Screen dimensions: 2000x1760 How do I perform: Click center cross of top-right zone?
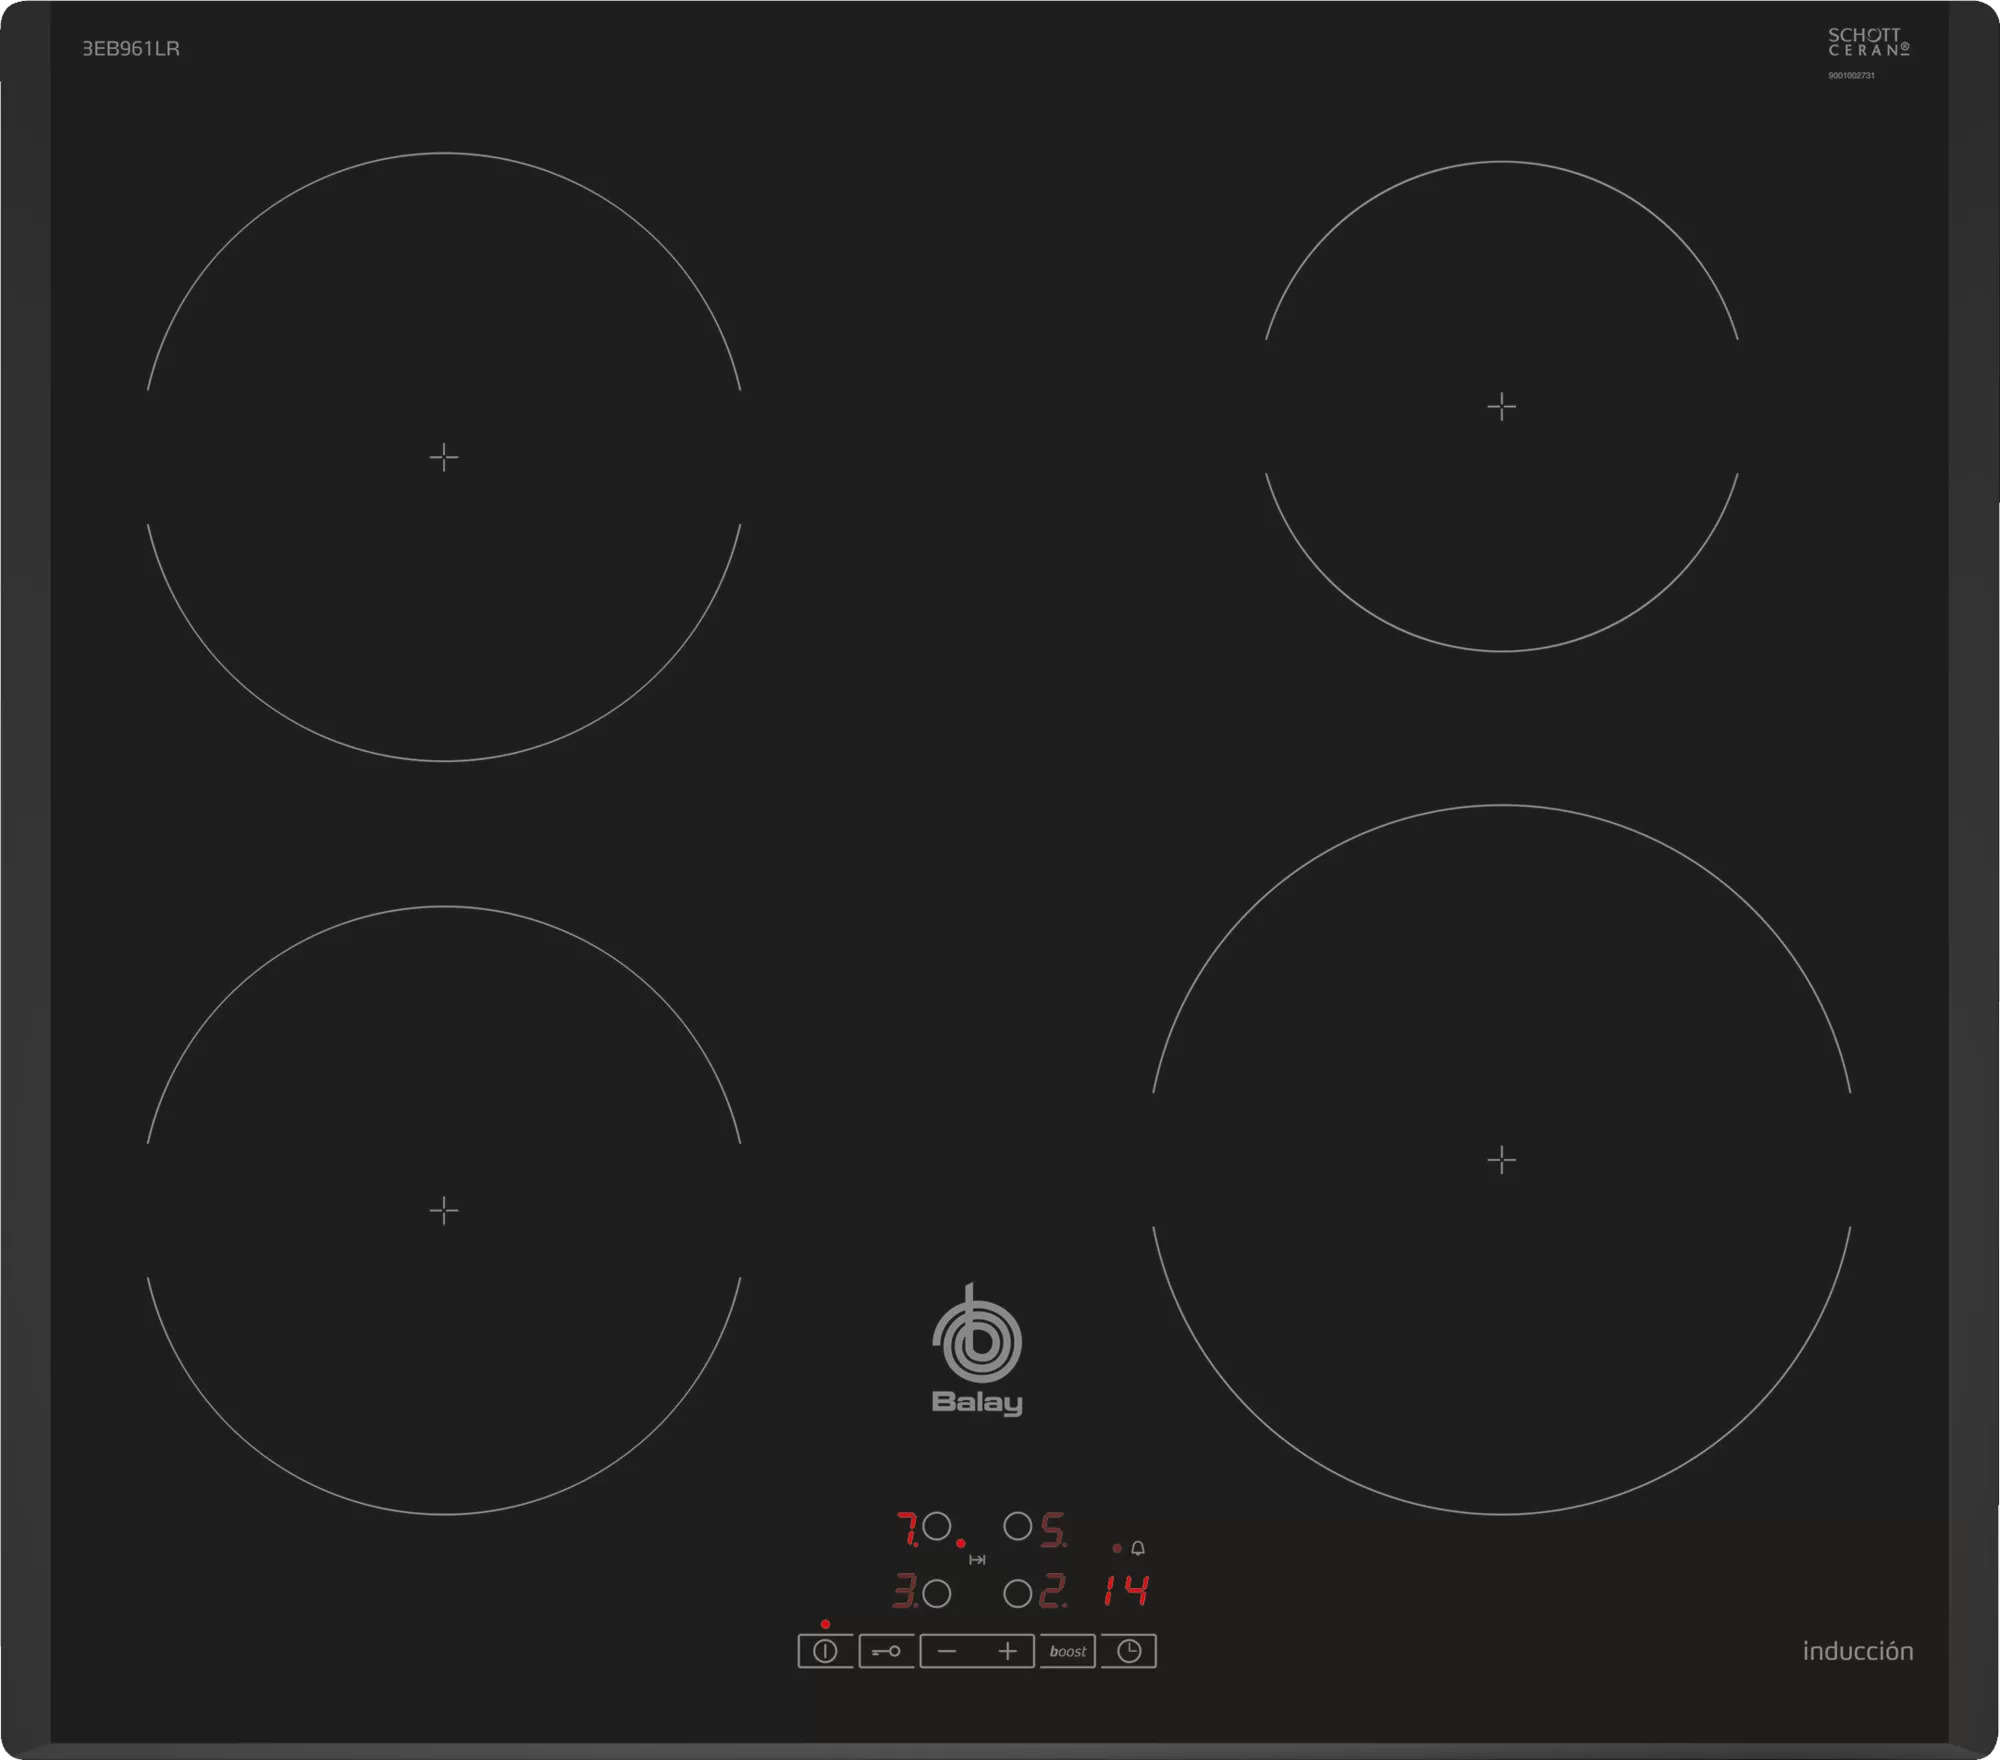point(1501,406)
